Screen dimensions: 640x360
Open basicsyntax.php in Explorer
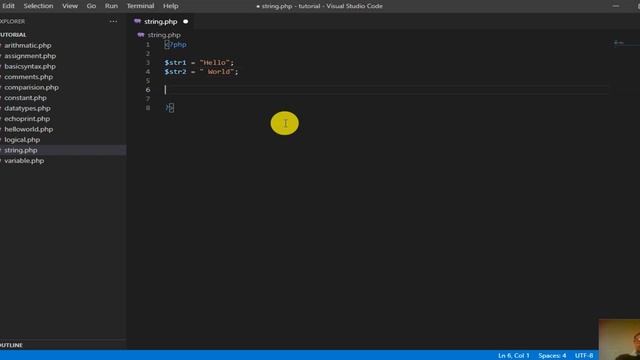30,66
